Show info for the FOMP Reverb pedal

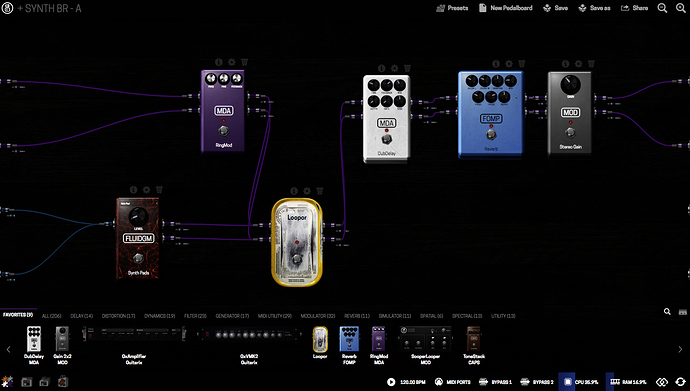pyautogui.click(x=496, y=64)
